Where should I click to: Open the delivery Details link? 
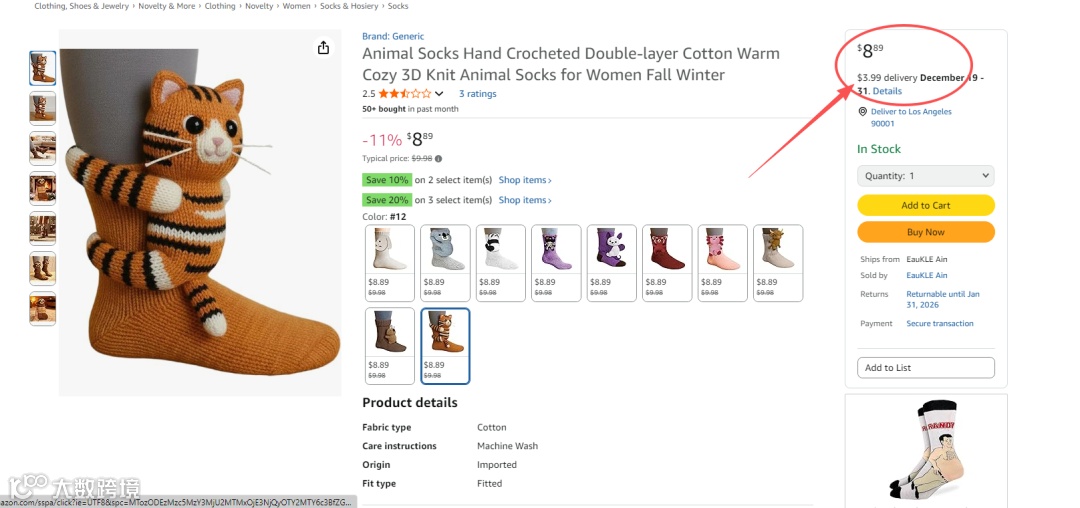[x=887, y=91]
